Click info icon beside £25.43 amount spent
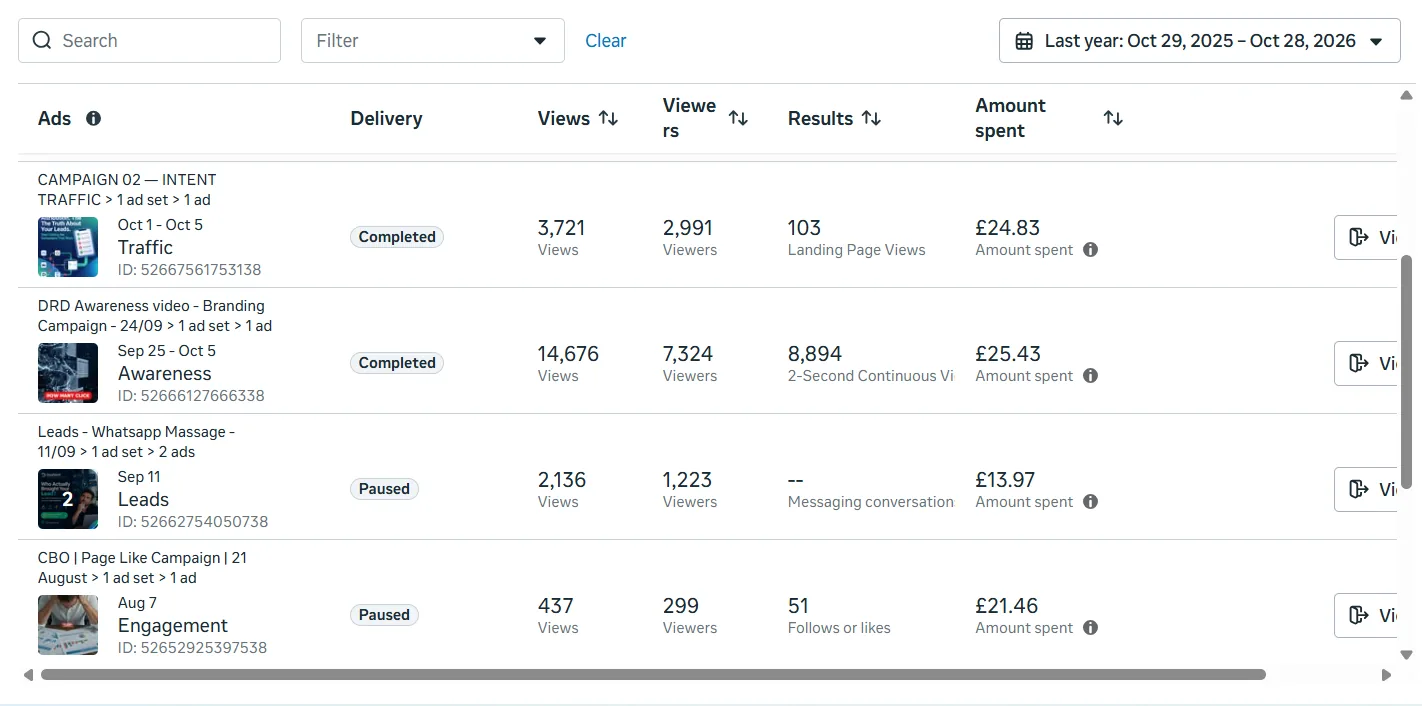 (x=1091, y=376)
